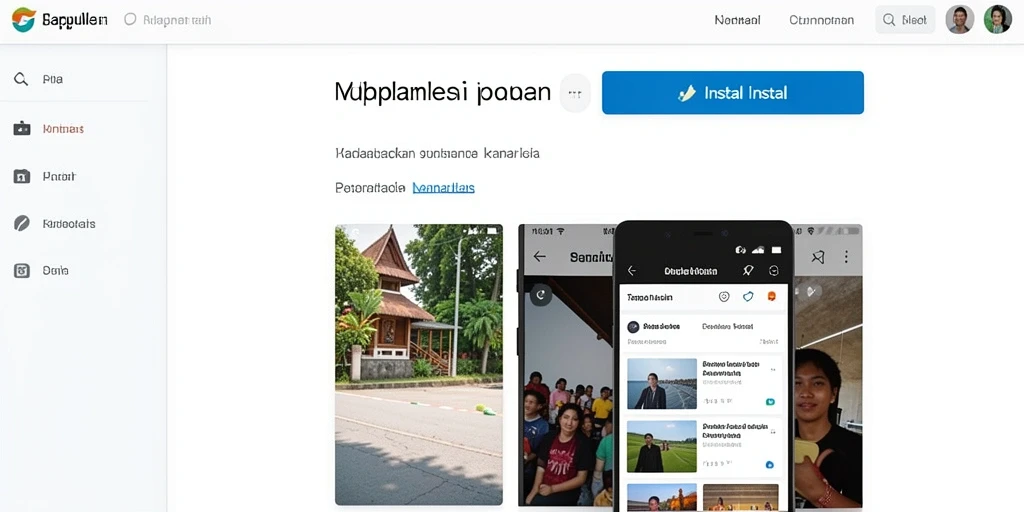Open the phone card with the green field photo
This screenshot has width=1024, height=512.
click(x=703, y=446)
